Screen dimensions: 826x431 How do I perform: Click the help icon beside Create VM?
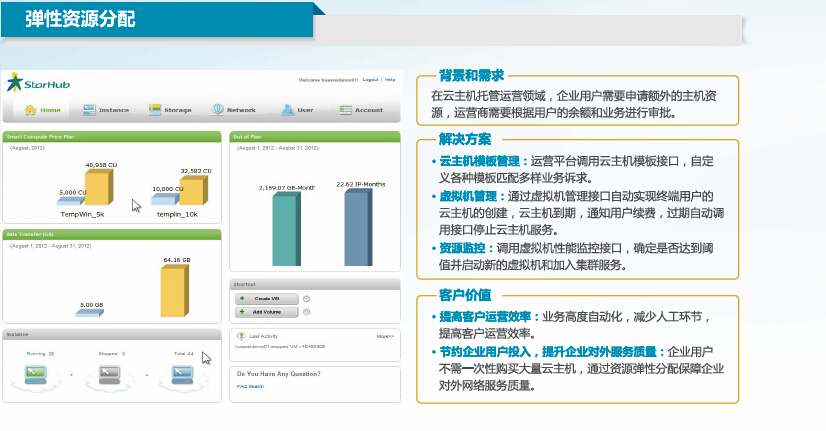click(306, 298)
